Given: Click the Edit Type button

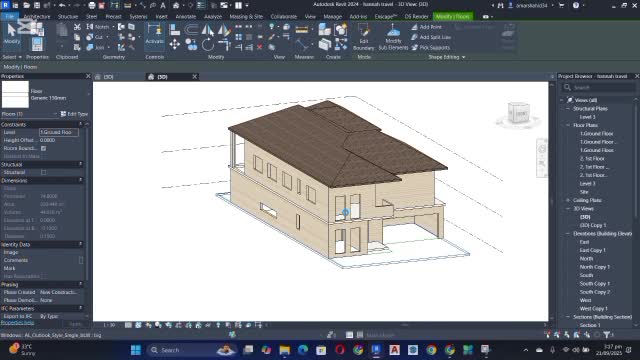Looking at the screenshot, I should click(x=74, y=114).
